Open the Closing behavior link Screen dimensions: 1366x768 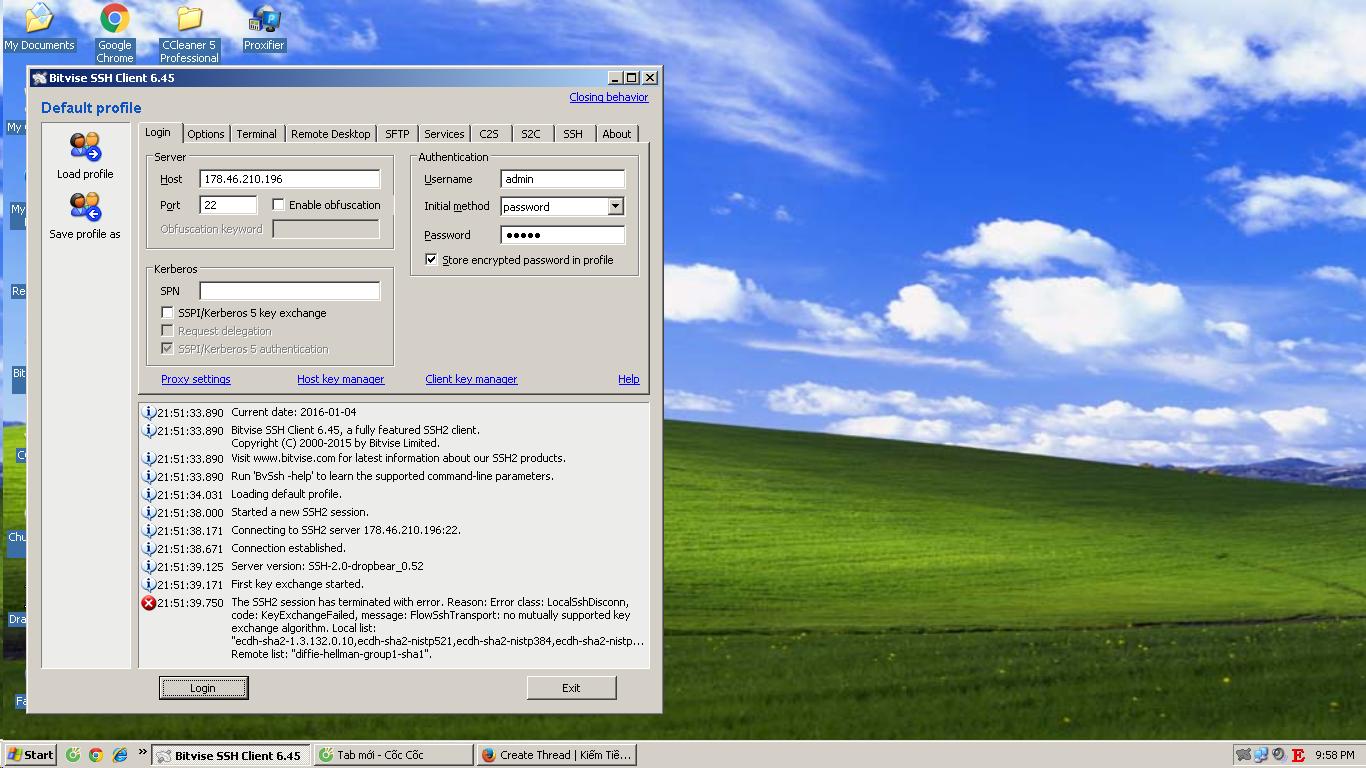[609, 97]
